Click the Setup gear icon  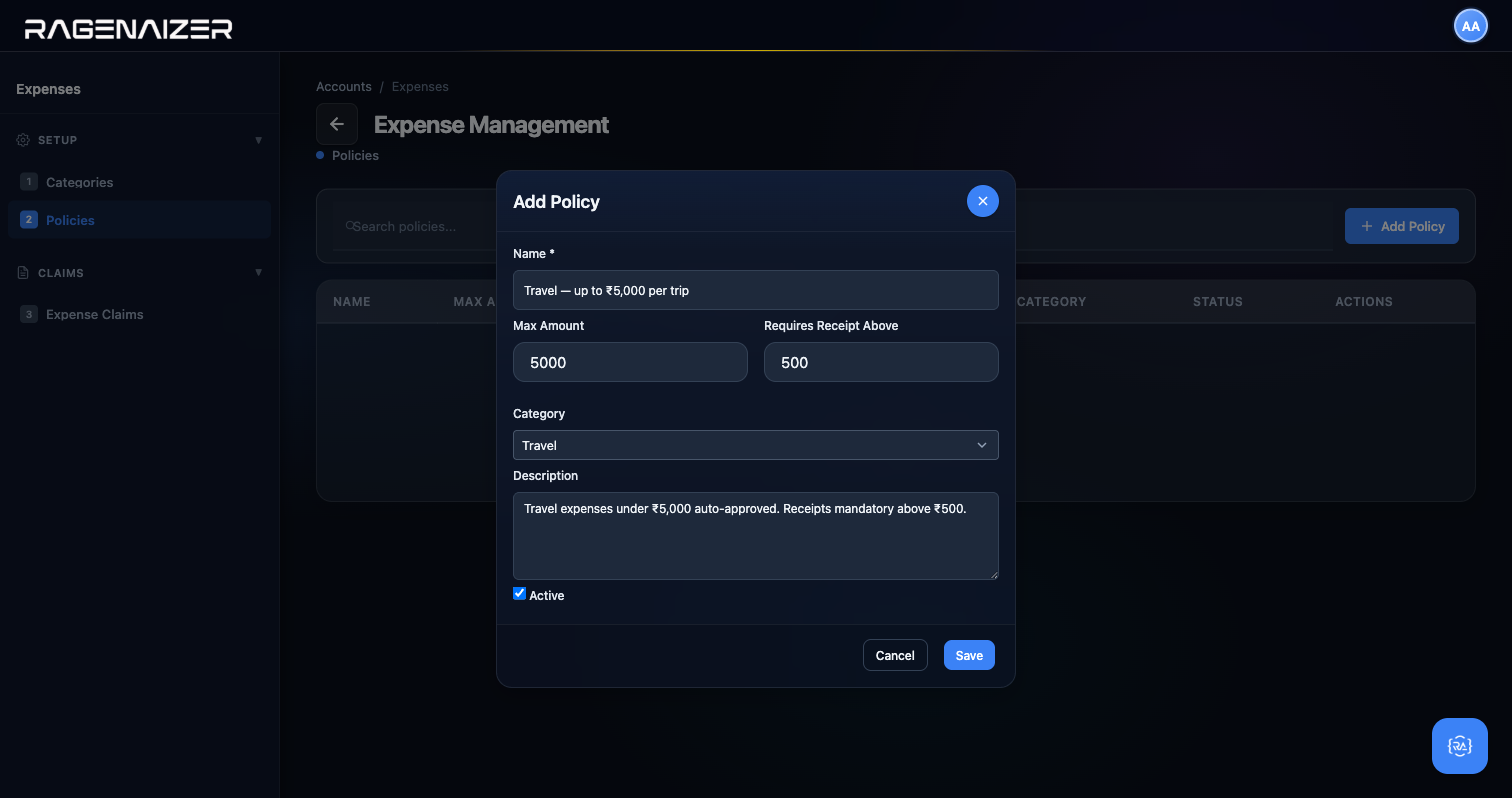(x=23, y=140)
